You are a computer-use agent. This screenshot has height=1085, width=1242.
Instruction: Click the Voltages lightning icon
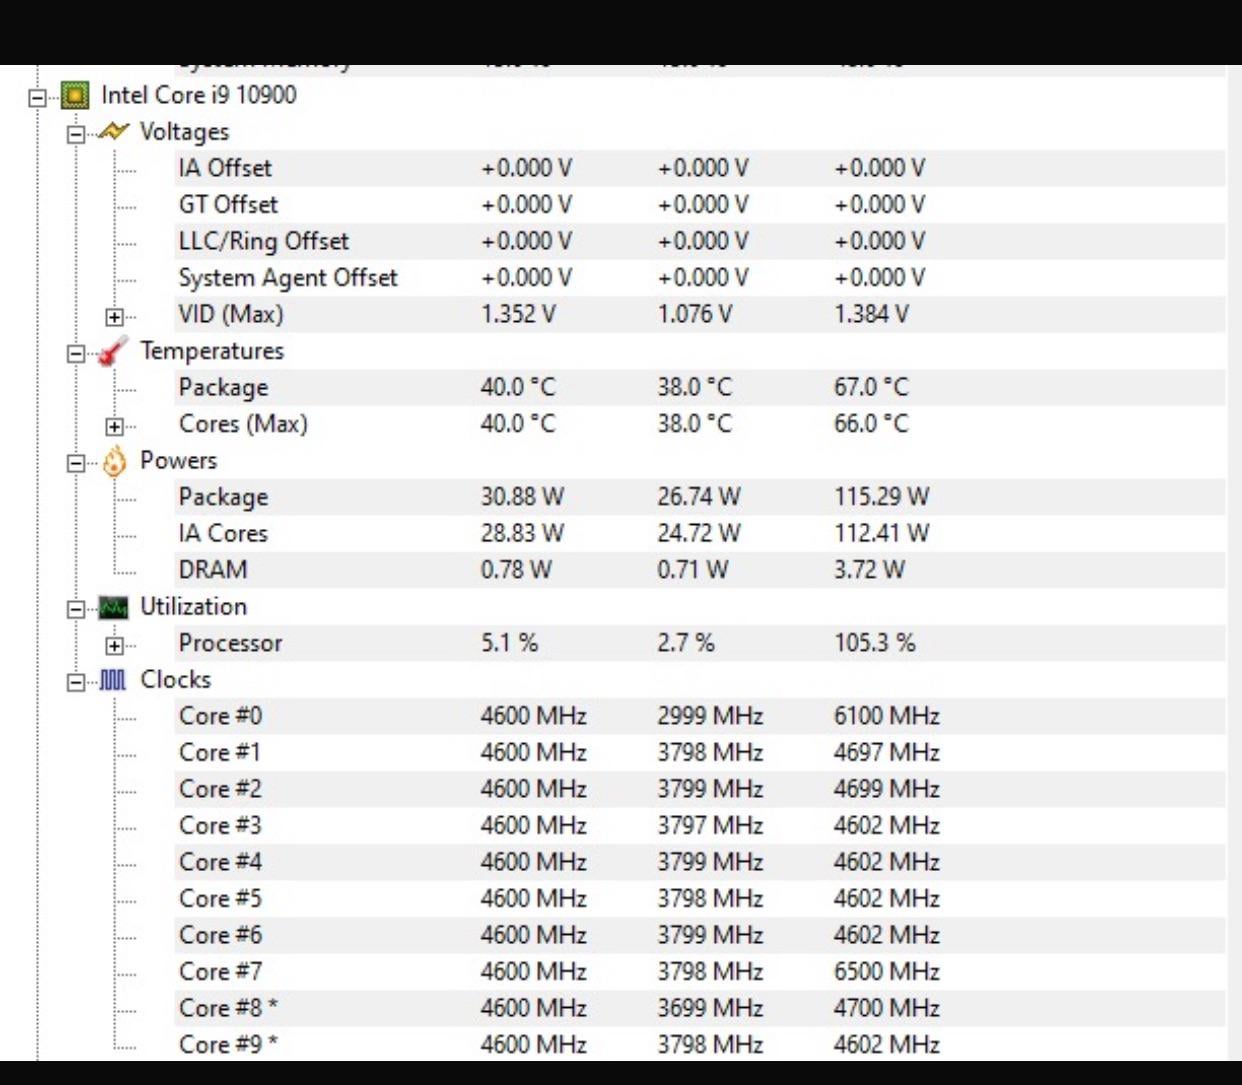click(114, 132)
